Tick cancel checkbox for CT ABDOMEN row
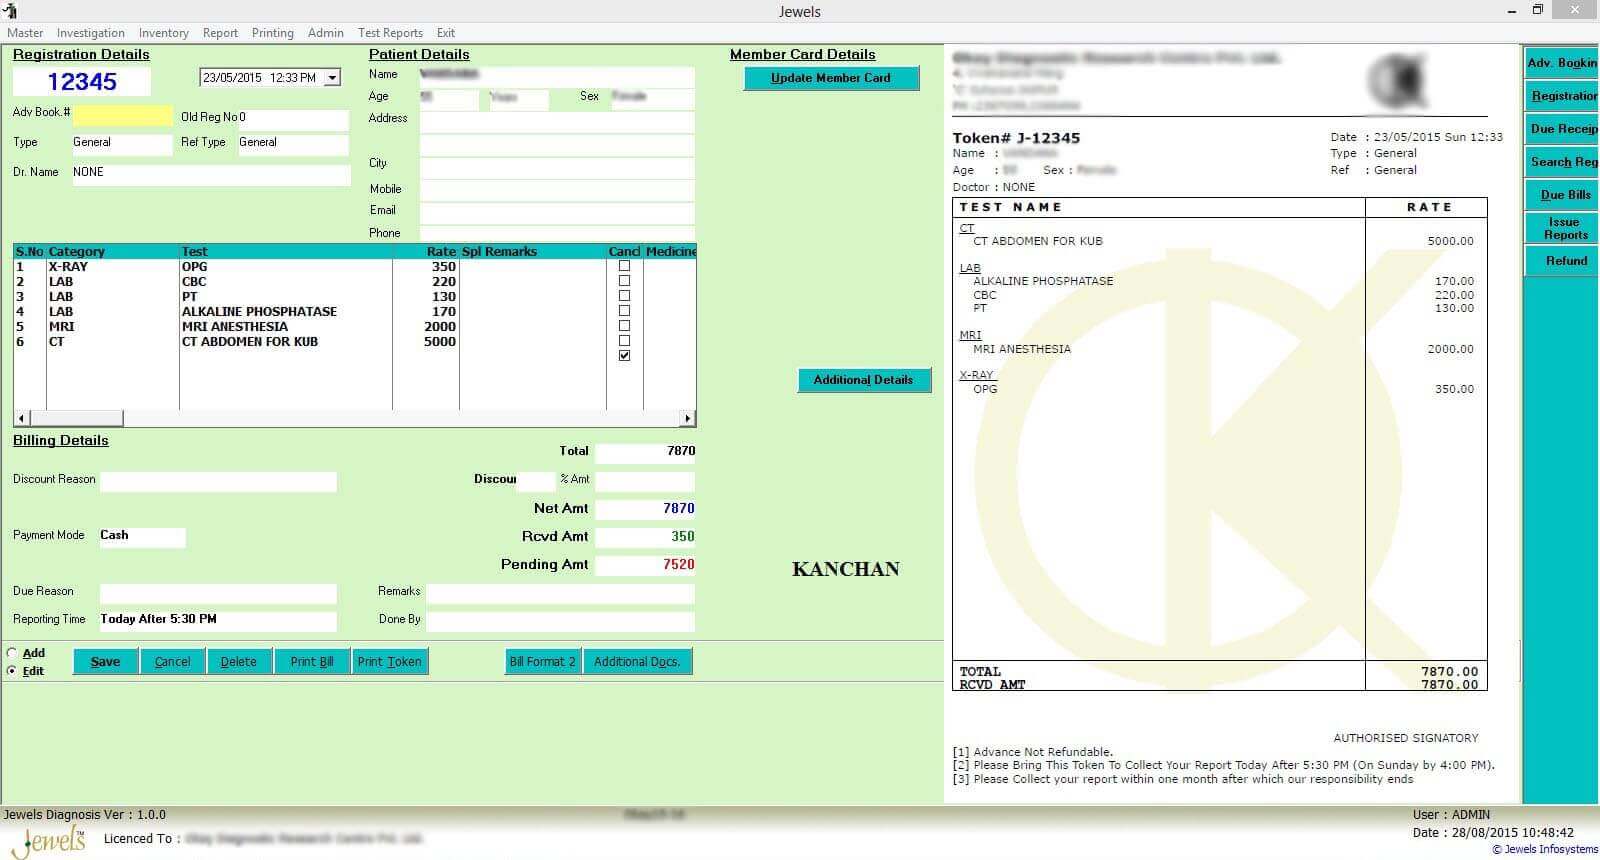 pyautogui.click(x=624, y=341)
